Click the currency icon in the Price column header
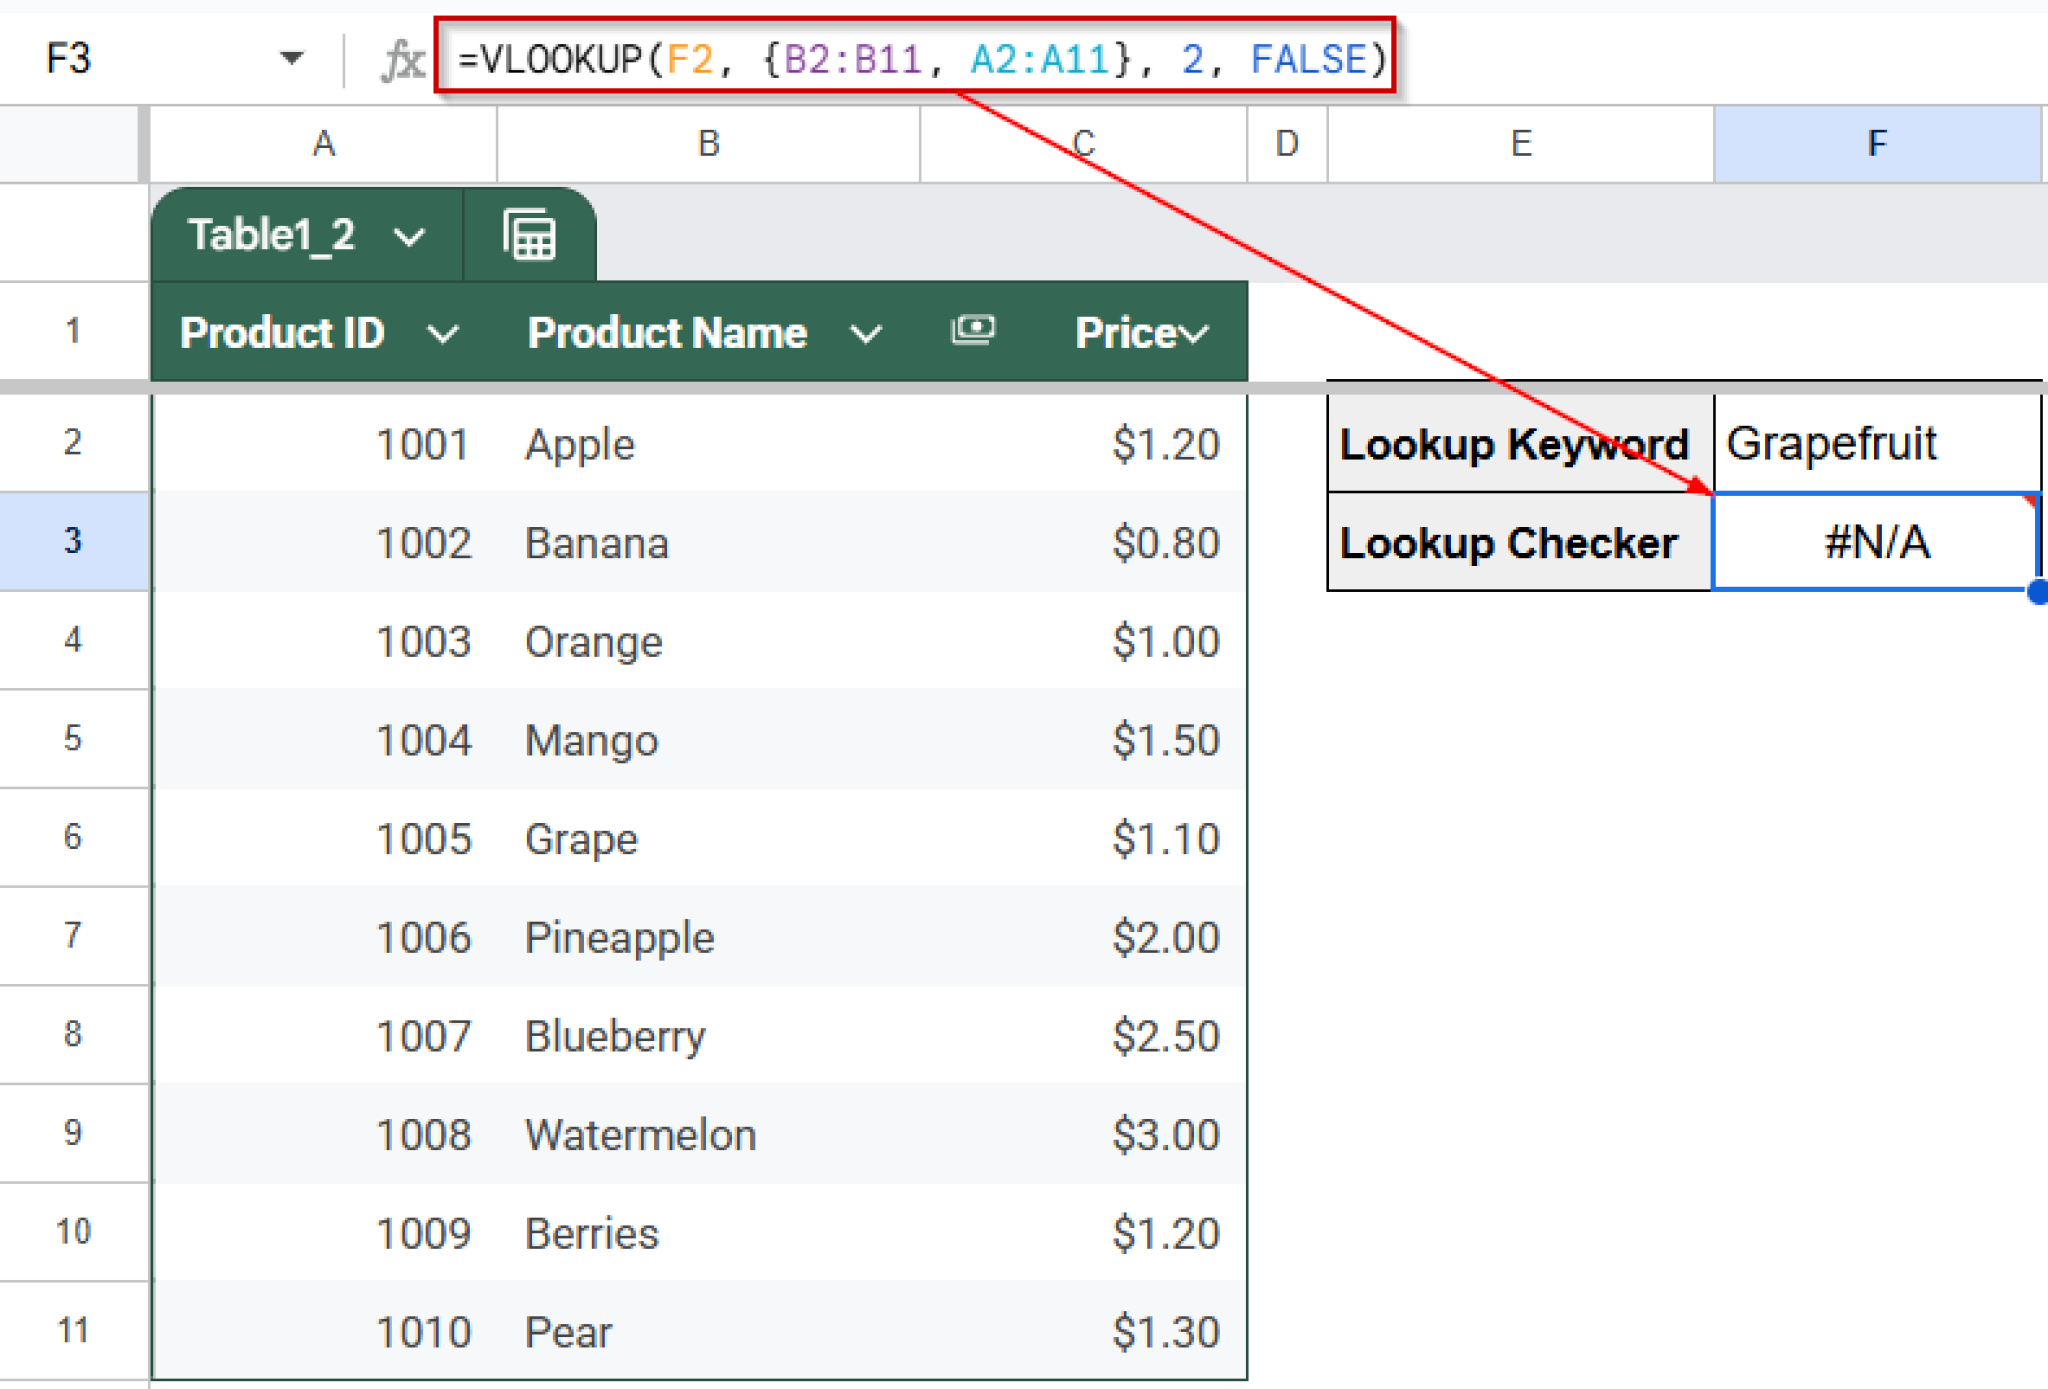This screenshot has width=2048, height=1389. coord(973,332)
